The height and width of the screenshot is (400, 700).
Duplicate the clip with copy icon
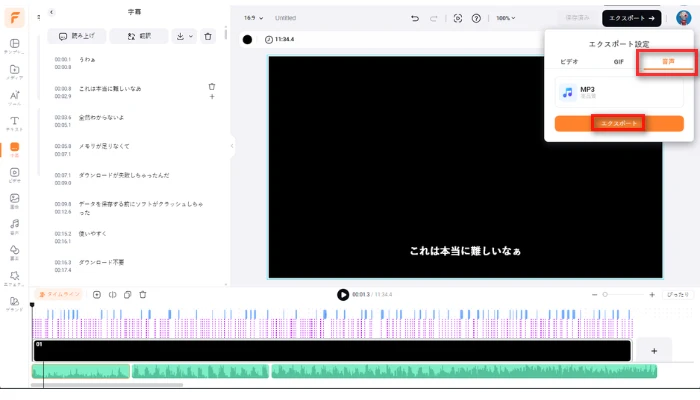coord(128,295)
